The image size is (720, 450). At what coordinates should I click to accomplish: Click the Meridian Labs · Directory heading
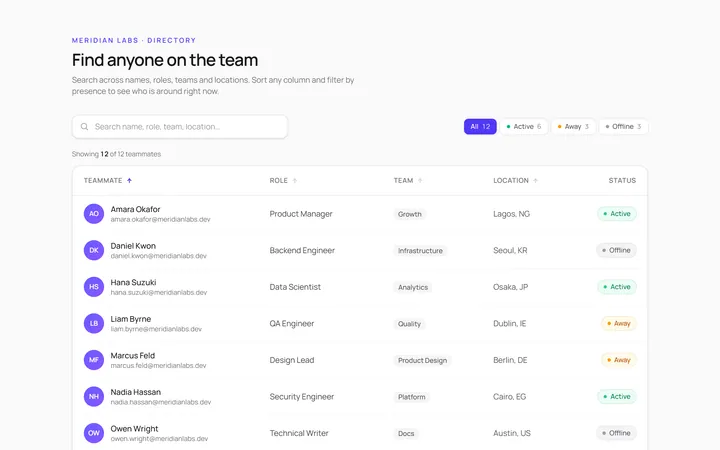(134, 40)
